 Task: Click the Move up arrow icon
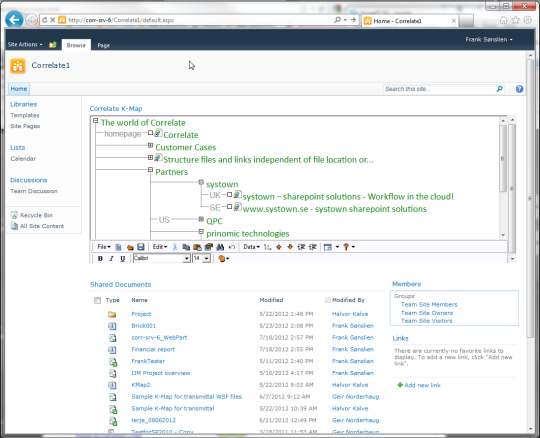[x=279, y=247]
